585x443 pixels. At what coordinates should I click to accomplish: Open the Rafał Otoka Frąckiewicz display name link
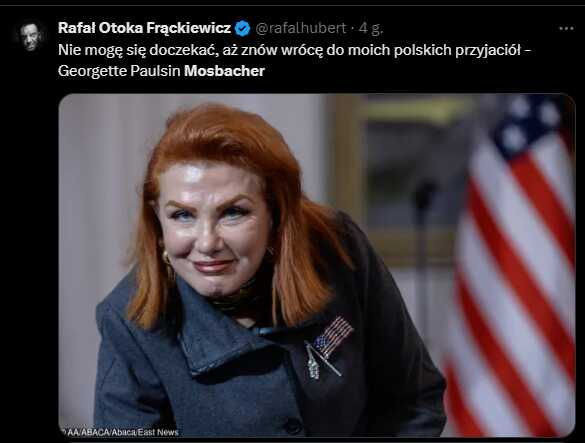(144, 28)
